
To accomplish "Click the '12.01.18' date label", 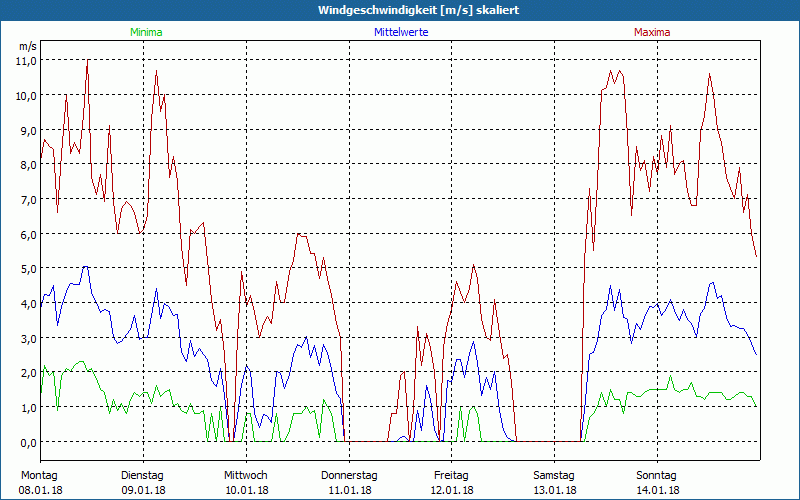I will coord(452,490).
